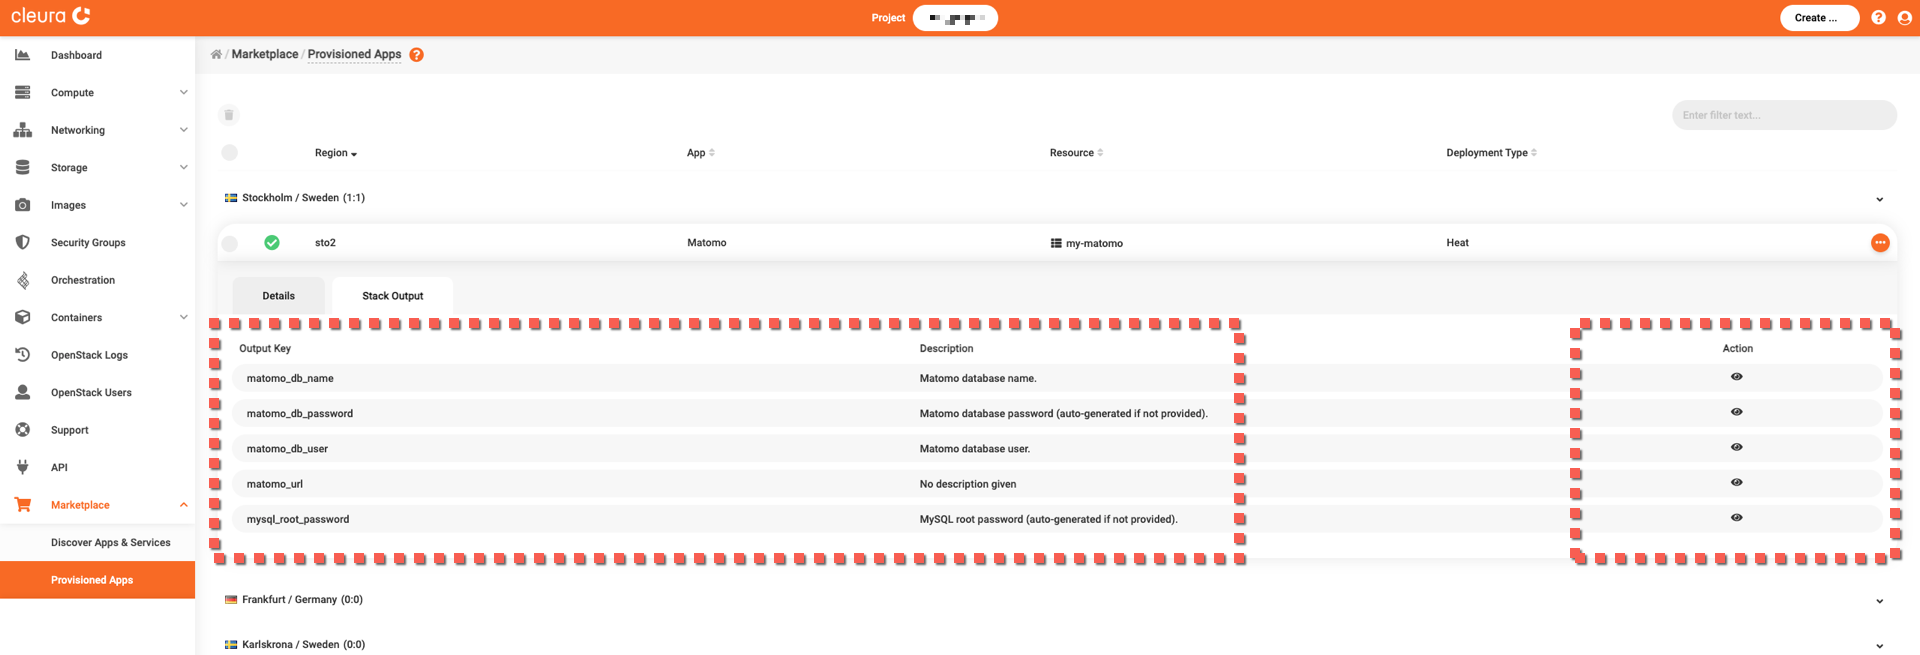Show the mysql_root_password output value
The height and width of the screenshot is (655, 1920).
click(x=1736, y=518)
